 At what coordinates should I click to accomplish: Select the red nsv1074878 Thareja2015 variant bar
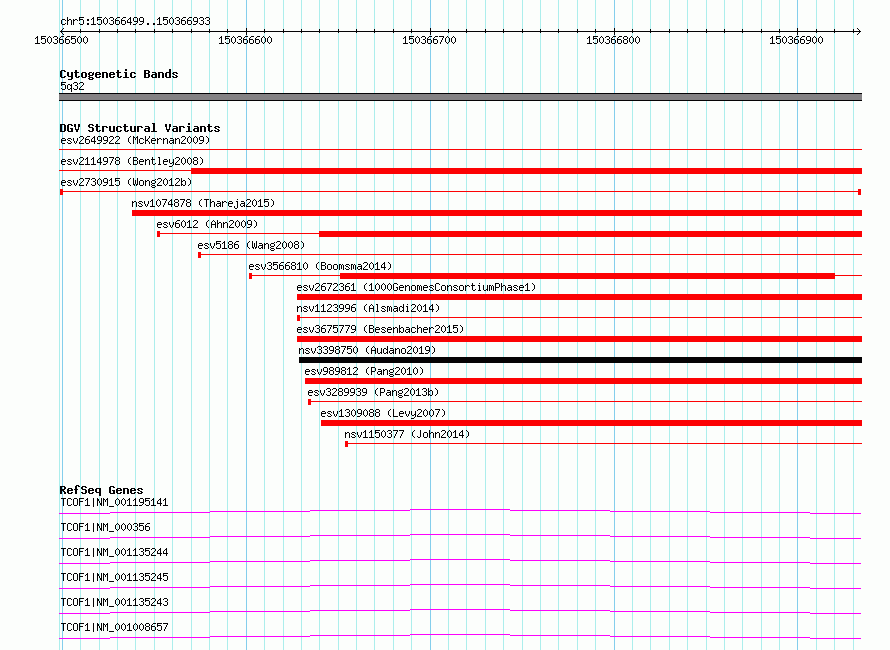497,213
